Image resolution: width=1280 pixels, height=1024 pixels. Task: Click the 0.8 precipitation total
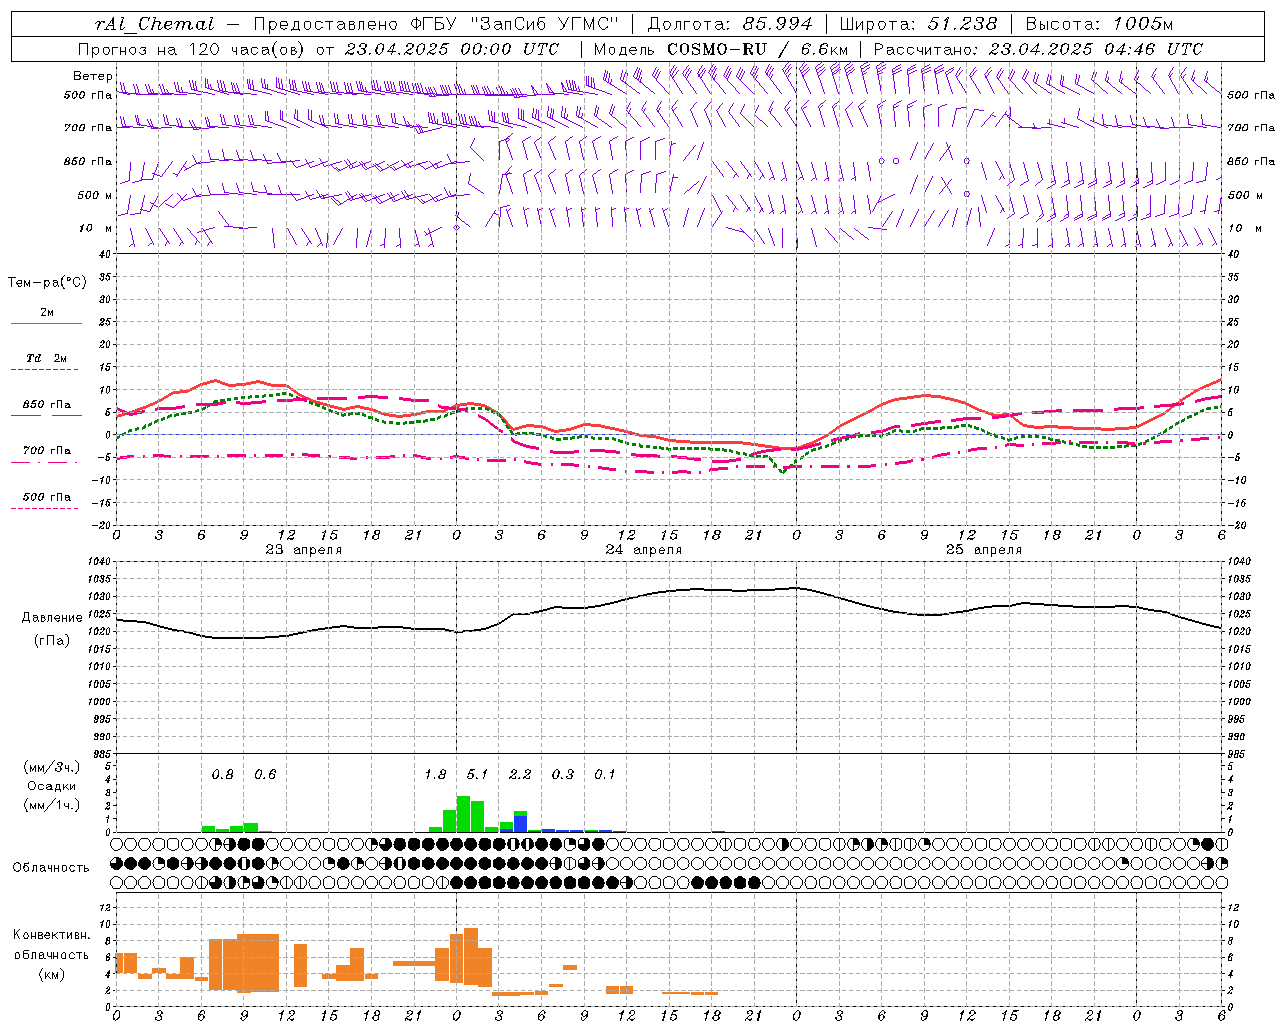click(222, 774)
